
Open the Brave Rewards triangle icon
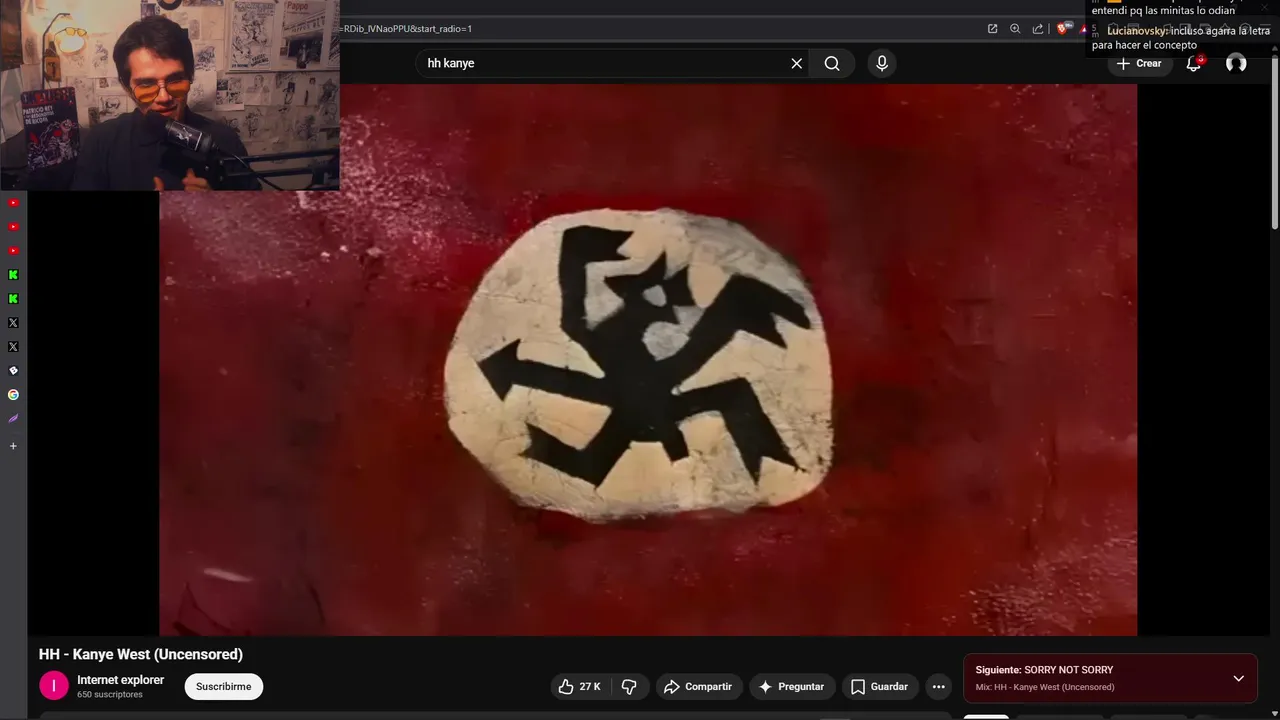click(1084, 29)
